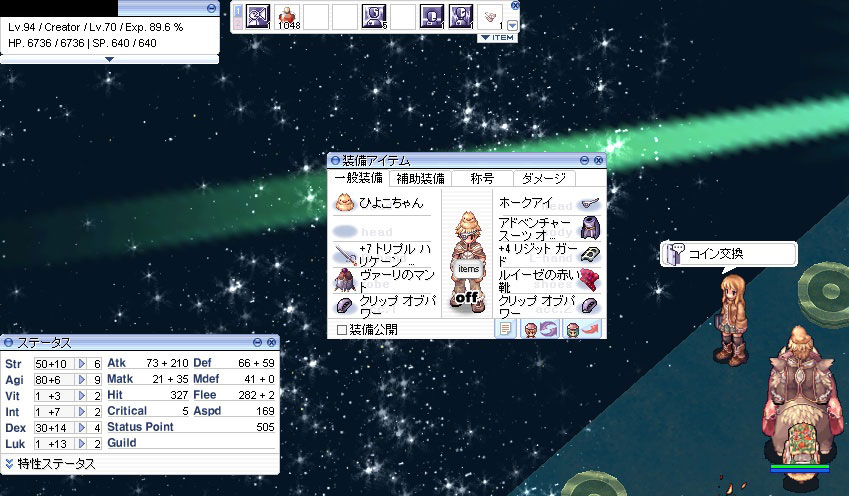Use the red potion stack labeled 1048

click(x=288, y=16)
